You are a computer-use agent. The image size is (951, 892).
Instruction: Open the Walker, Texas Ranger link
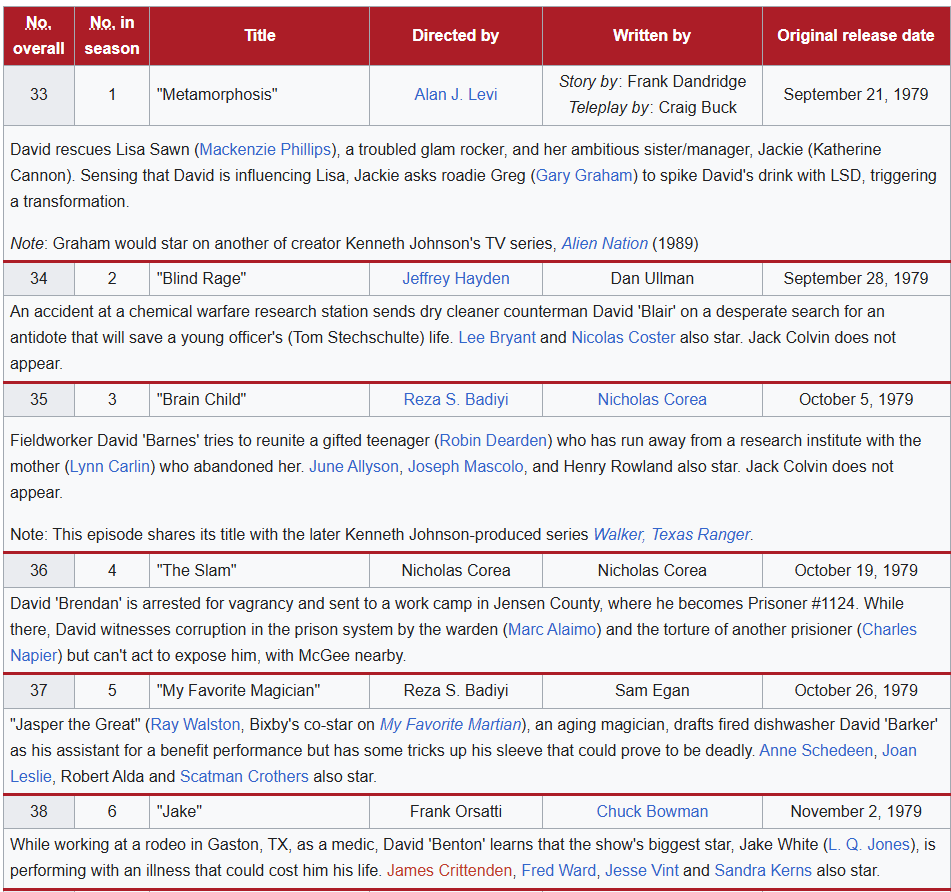point(671,534)
